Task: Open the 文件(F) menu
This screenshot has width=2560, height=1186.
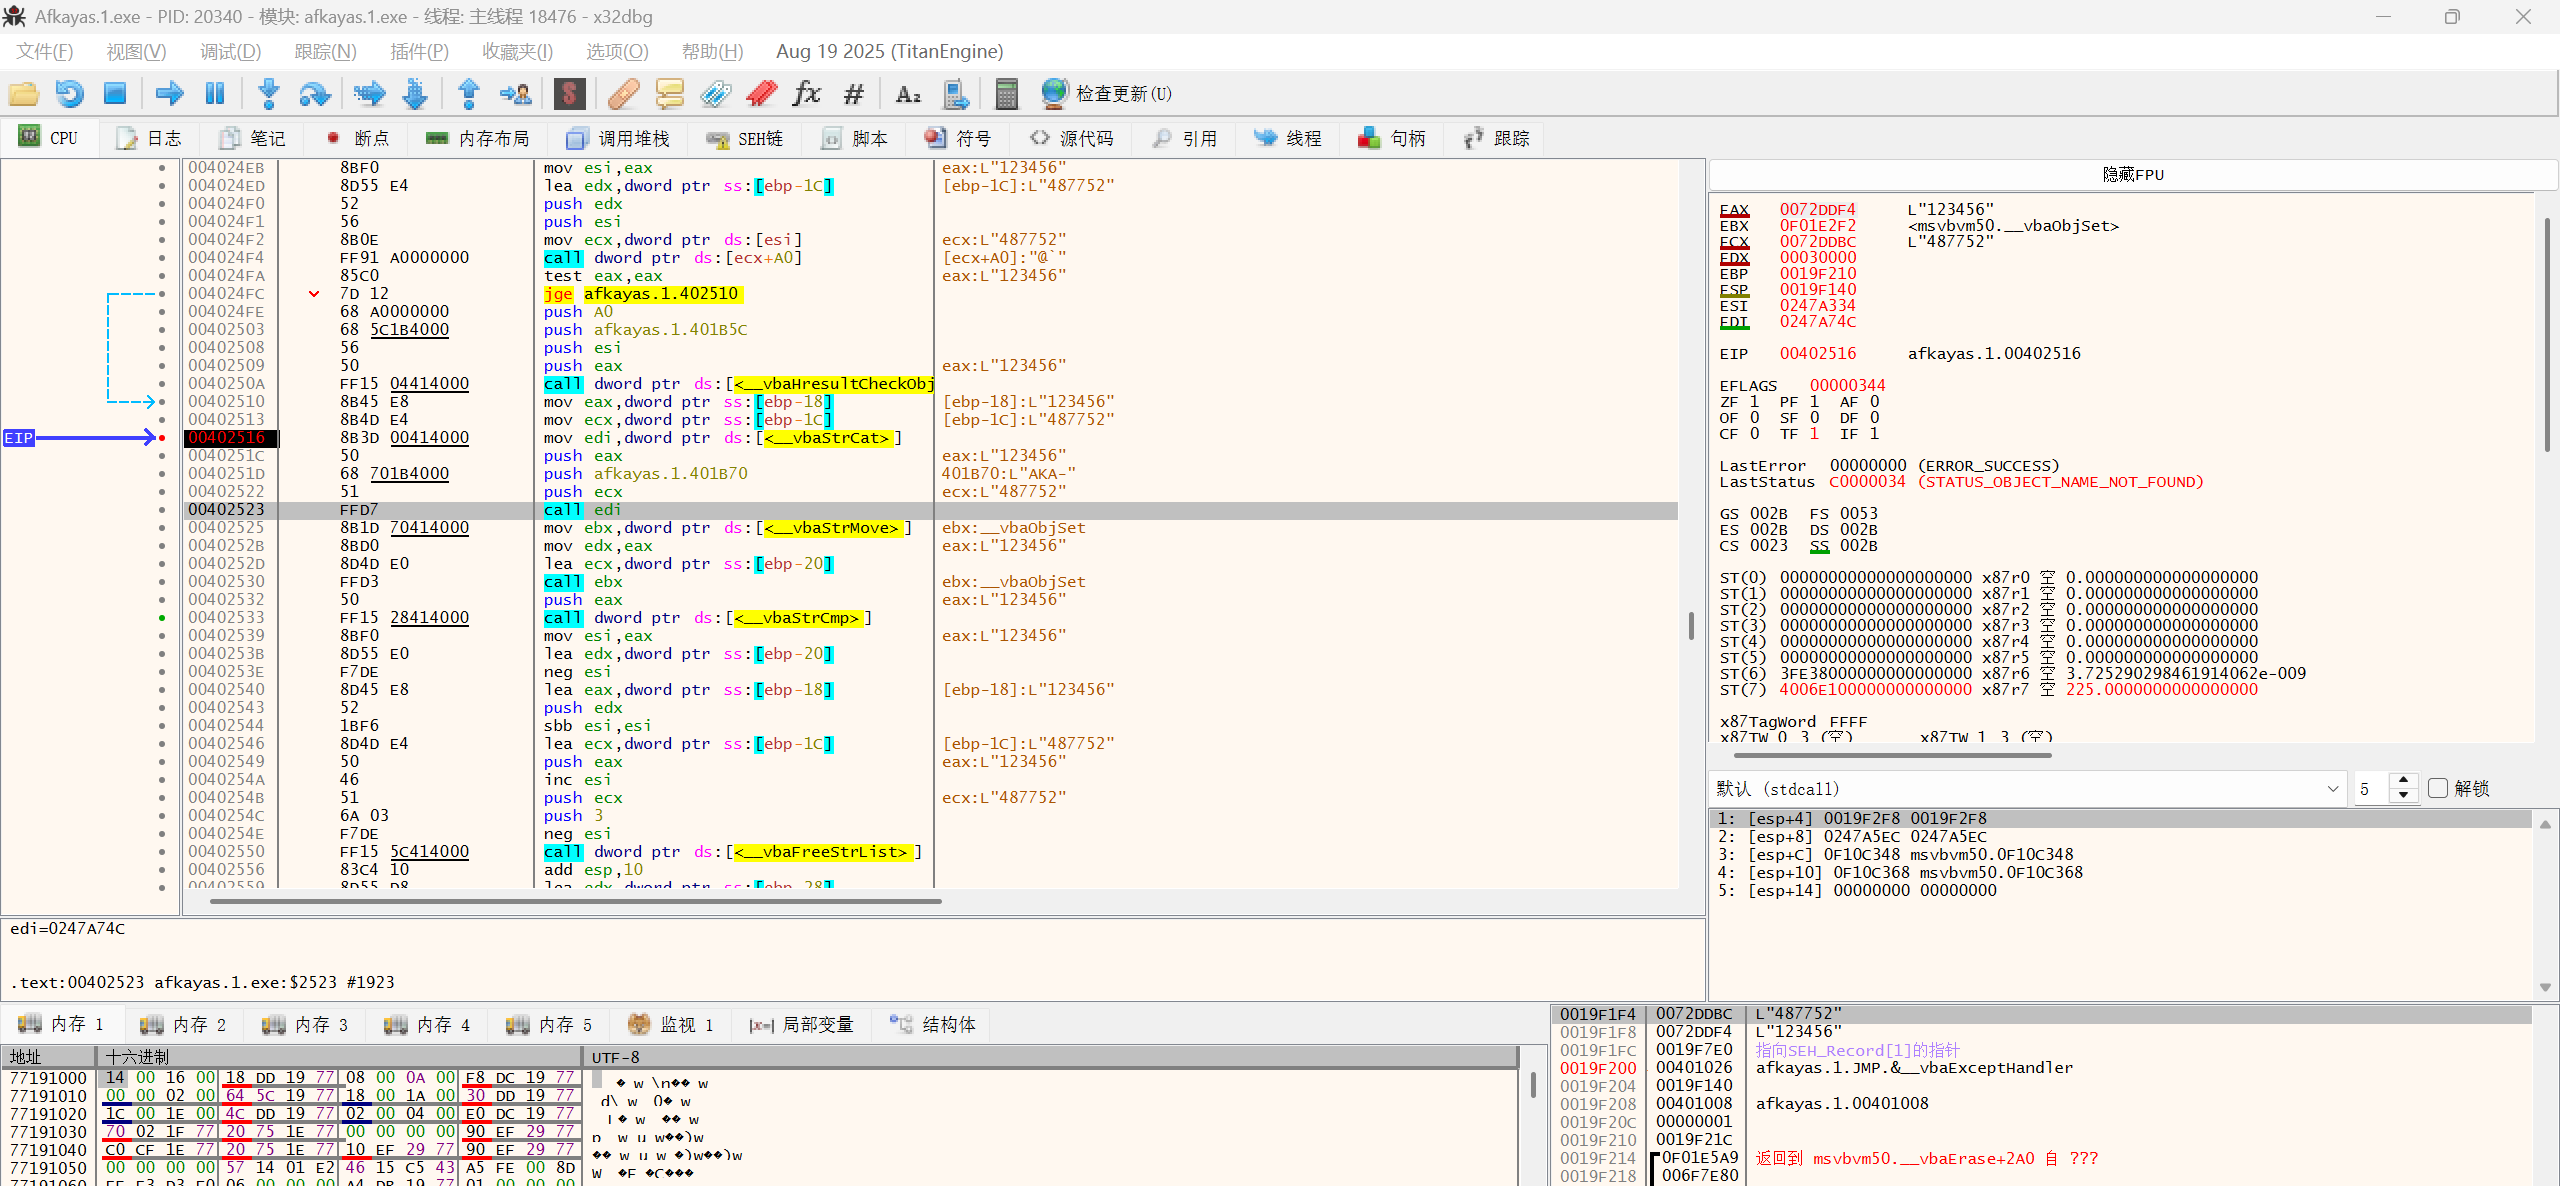Action: point(45,51)
